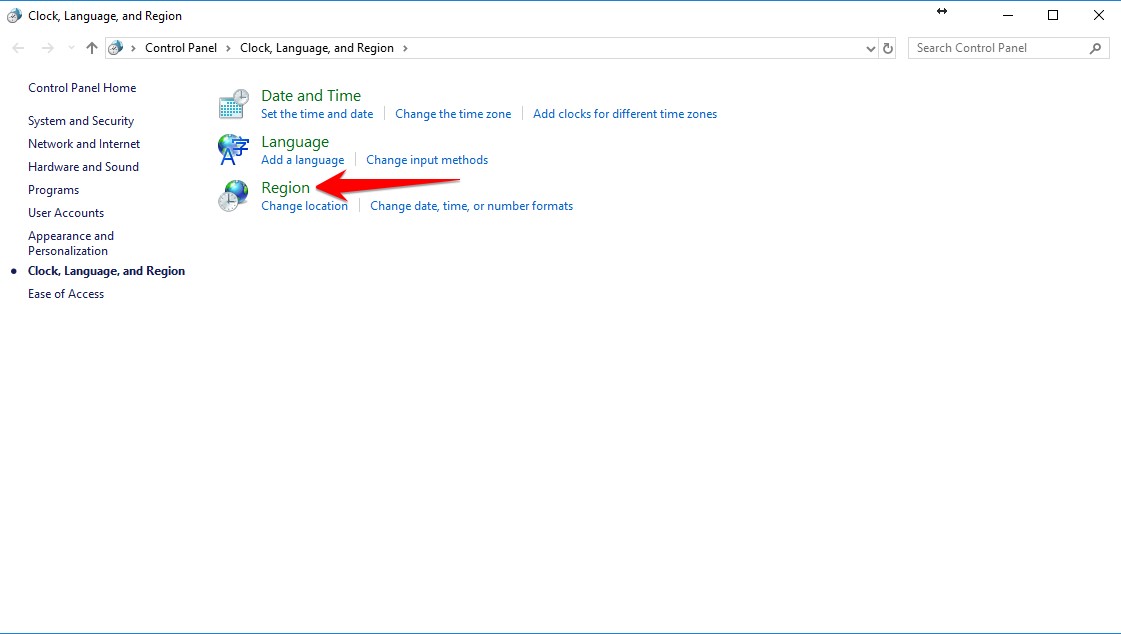Open the address bar history dropdown
The image size is (1121, 634).
coord(870,48)
